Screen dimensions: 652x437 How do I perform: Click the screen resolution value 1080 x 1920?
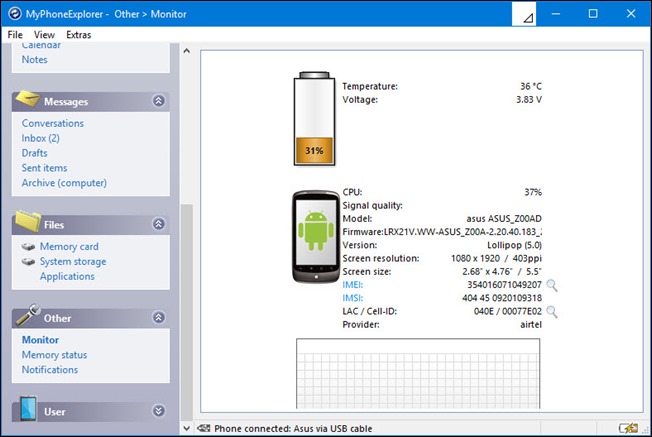[x=475, y=258]
